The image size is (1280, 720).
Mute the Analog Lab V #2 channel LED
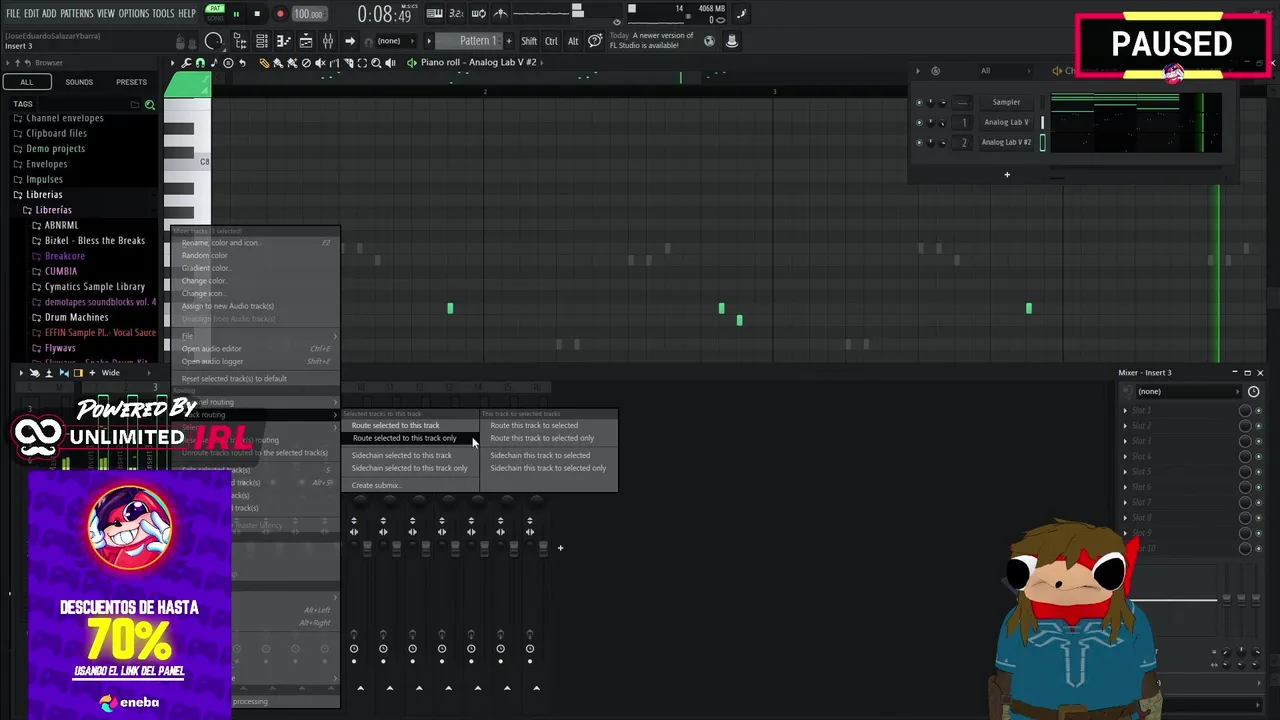coord(919,142)
